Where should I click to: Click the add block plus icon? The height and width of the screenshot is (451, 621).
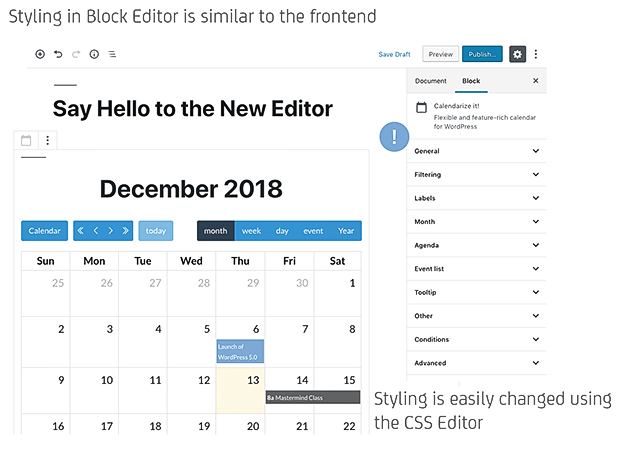coord(40,54)
